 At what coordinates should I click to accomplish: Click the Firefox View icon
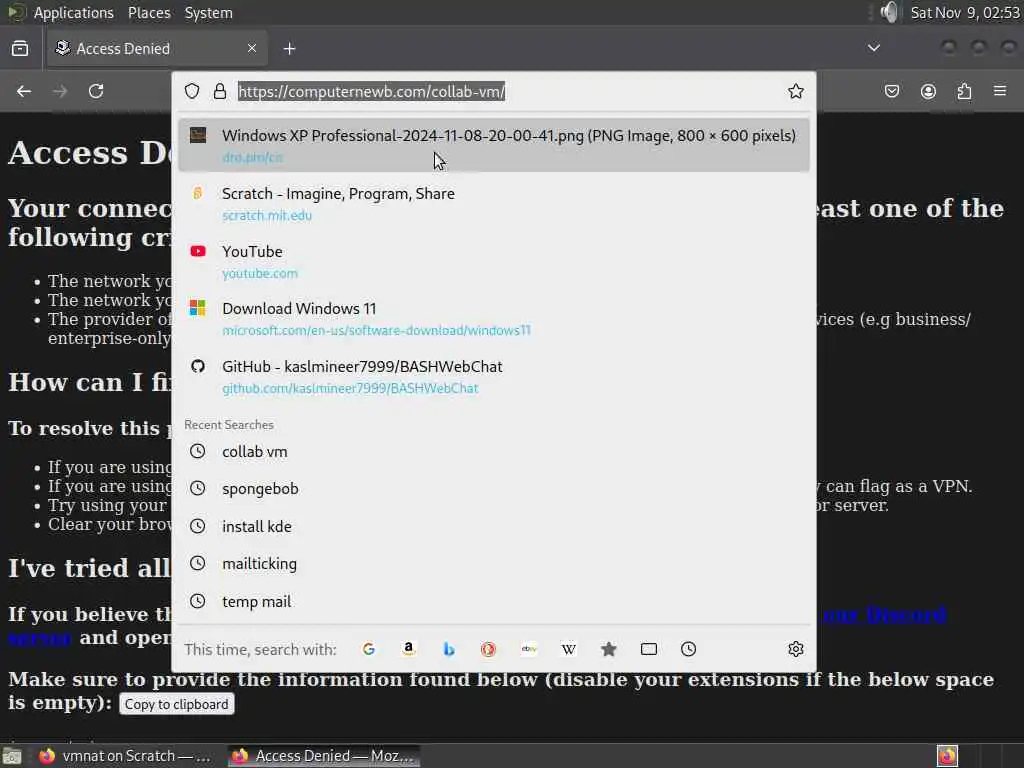pos(20,48)
